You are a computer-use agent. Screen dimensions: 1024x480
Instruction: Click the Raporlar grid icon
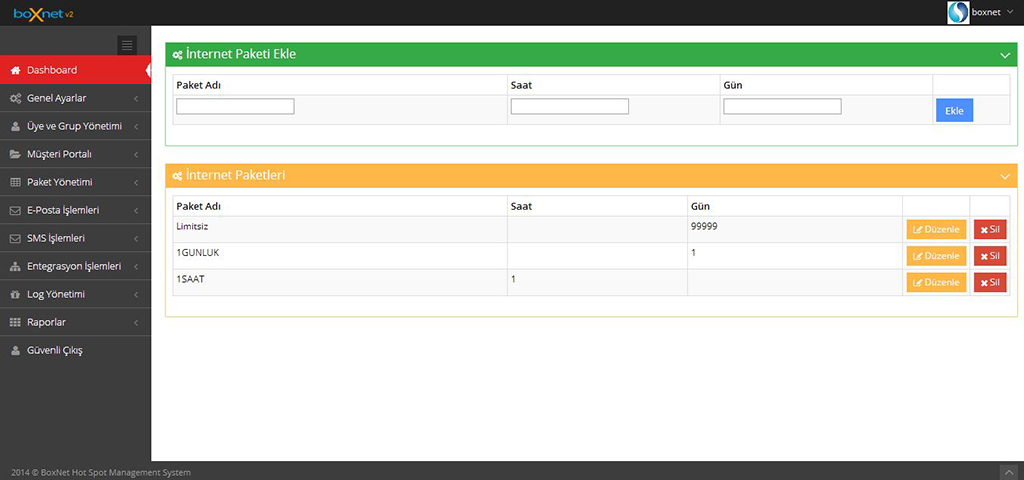[x=16, y=323]
